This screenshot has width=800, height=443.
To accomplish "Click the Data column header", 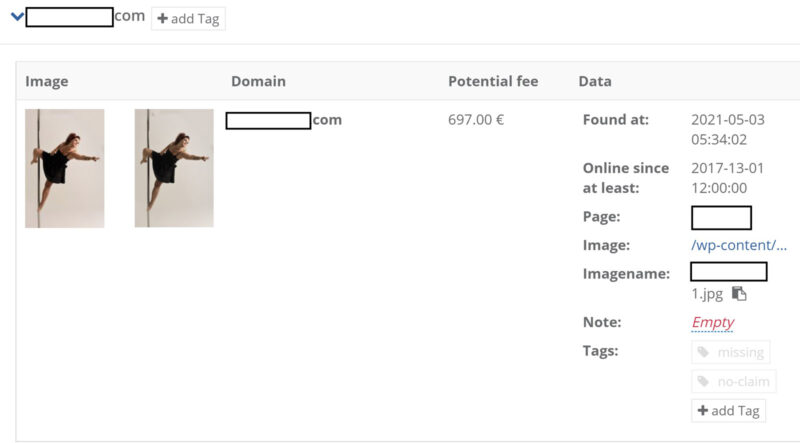I will (595, 81).
